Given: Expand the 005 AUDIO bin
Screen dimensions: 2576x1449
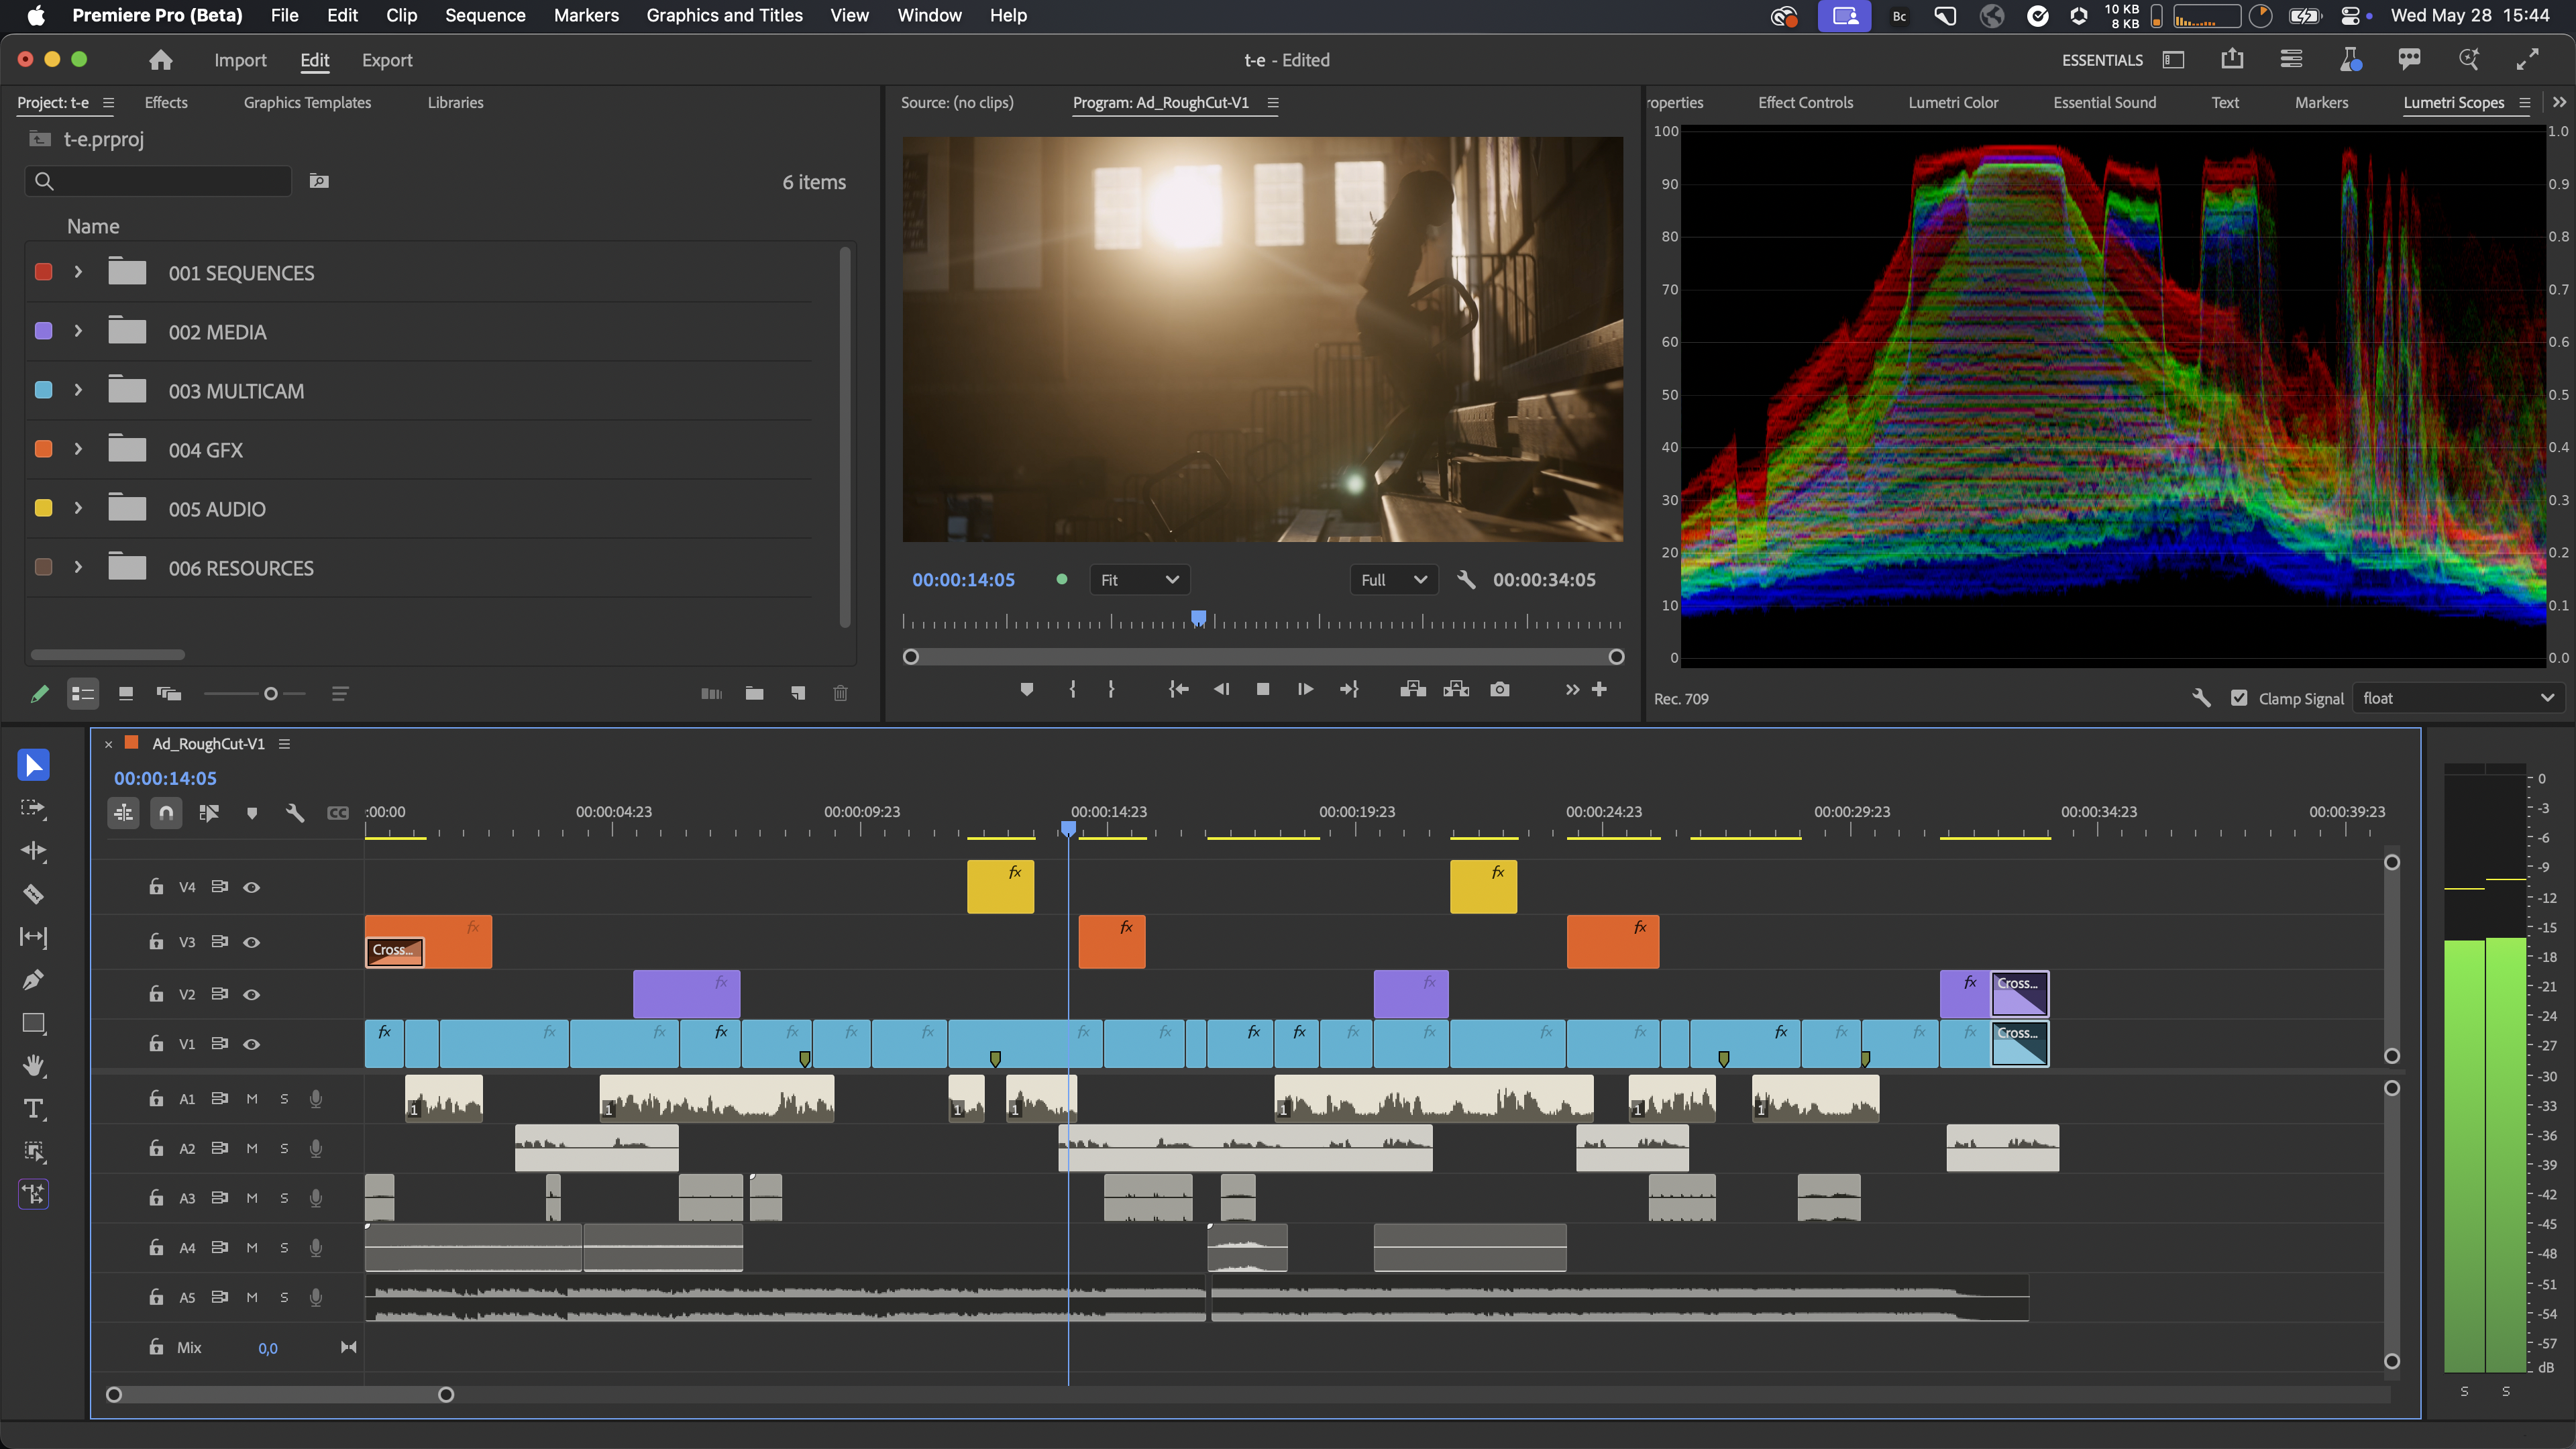Looking at the screenshot, I should pyautogui.click(x=78, y=508).
